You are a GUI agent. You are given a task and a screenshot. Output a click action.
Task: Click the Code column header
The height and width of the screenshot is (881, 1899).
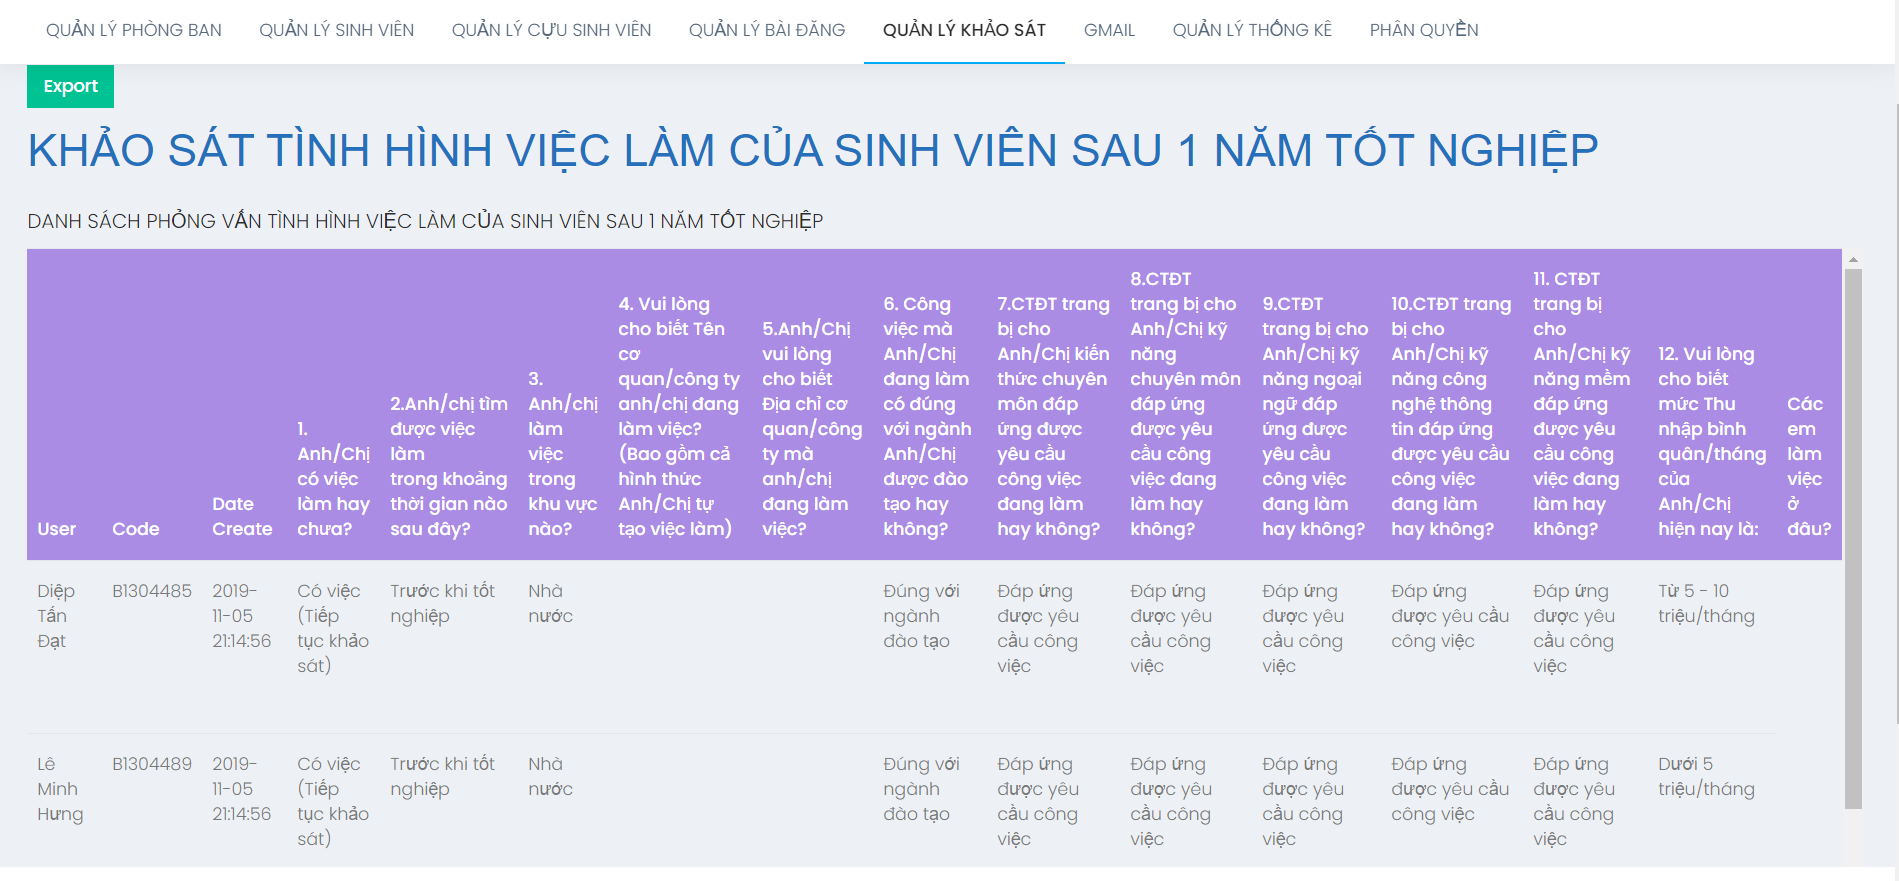[136, 529]
